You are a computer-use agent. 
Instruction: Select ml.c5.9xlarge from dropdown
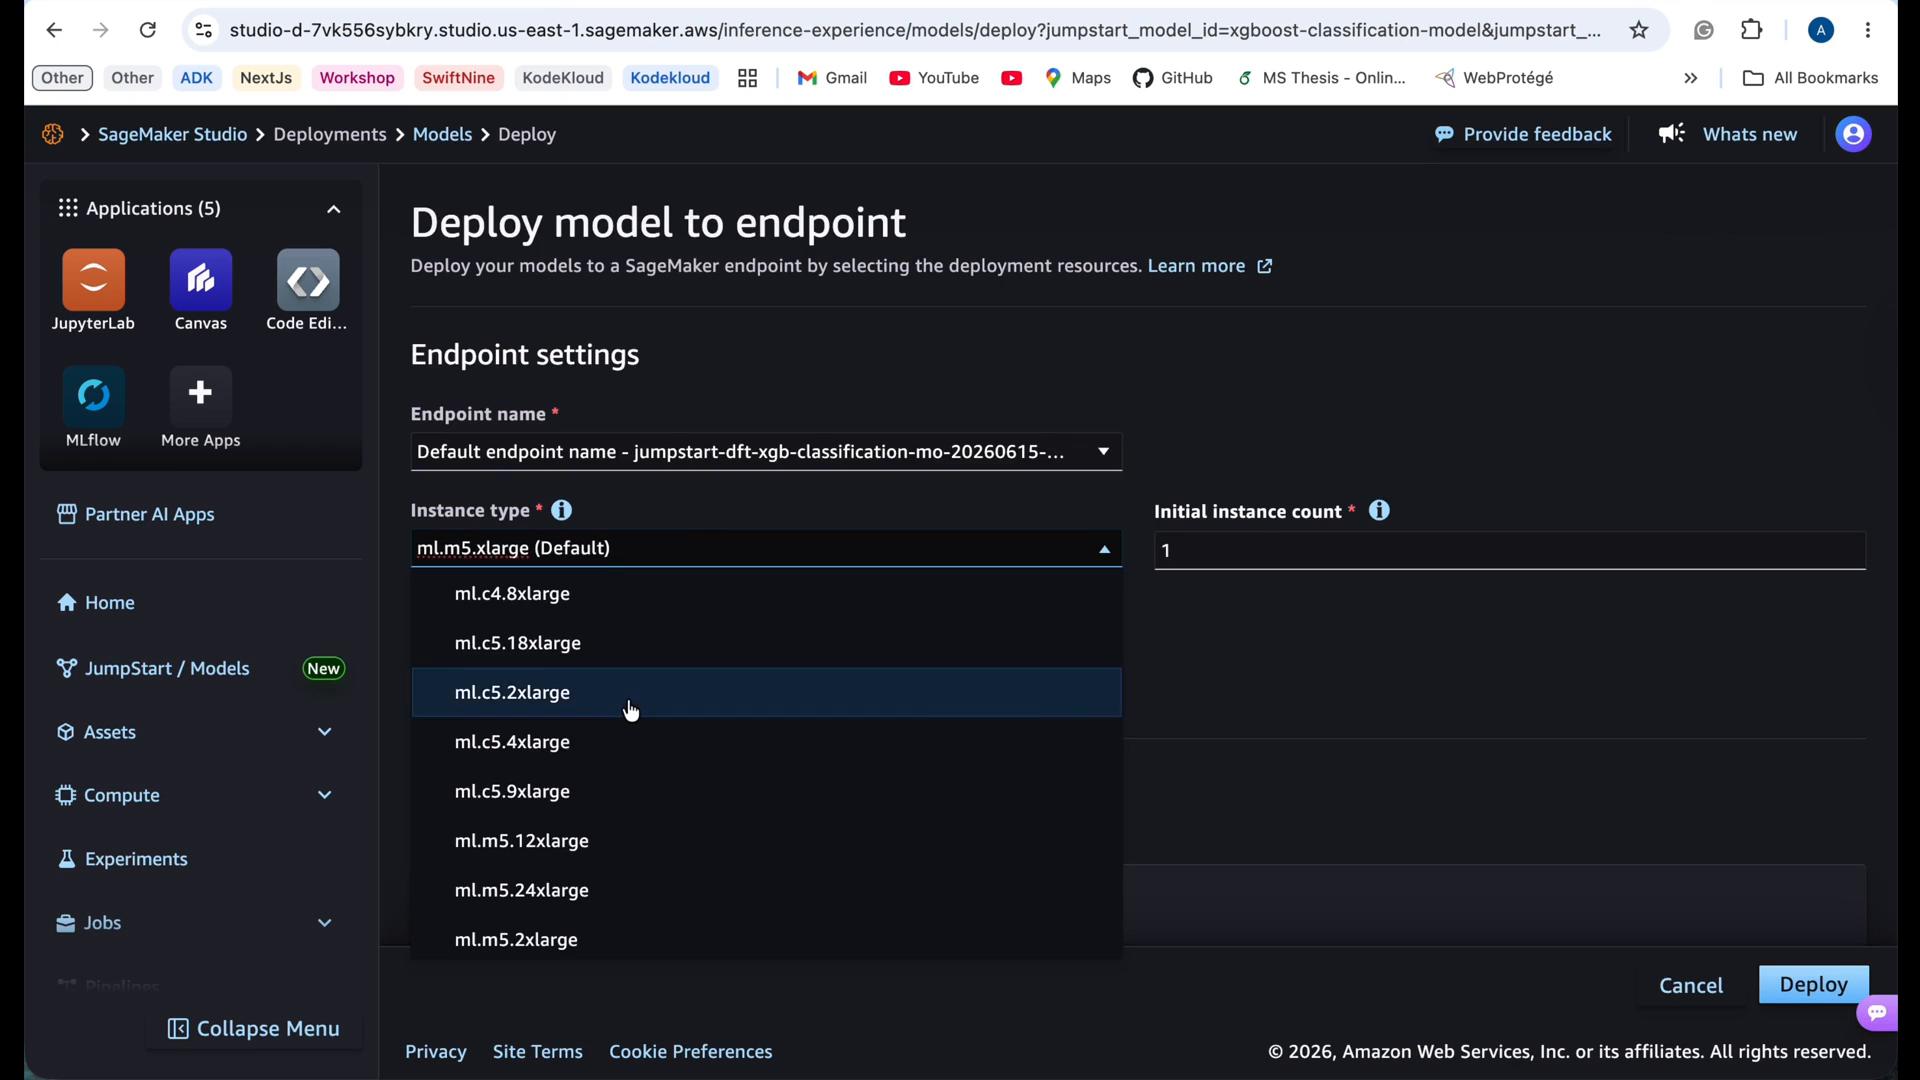(x=766, y=791)
